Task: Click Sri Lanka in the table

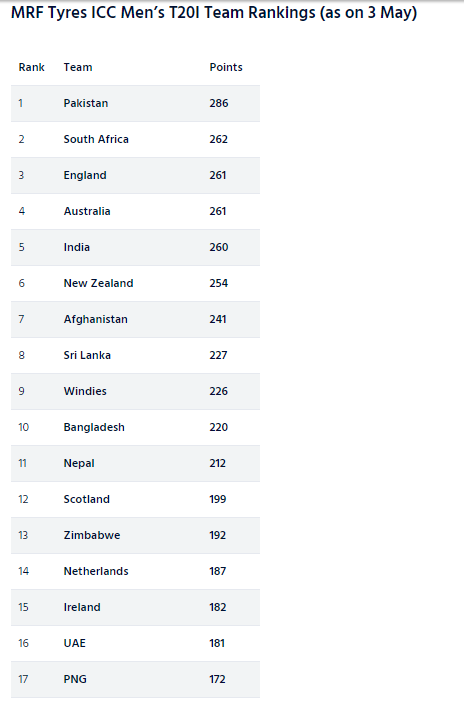Action: pyautogui.click(x=87, y=355)
